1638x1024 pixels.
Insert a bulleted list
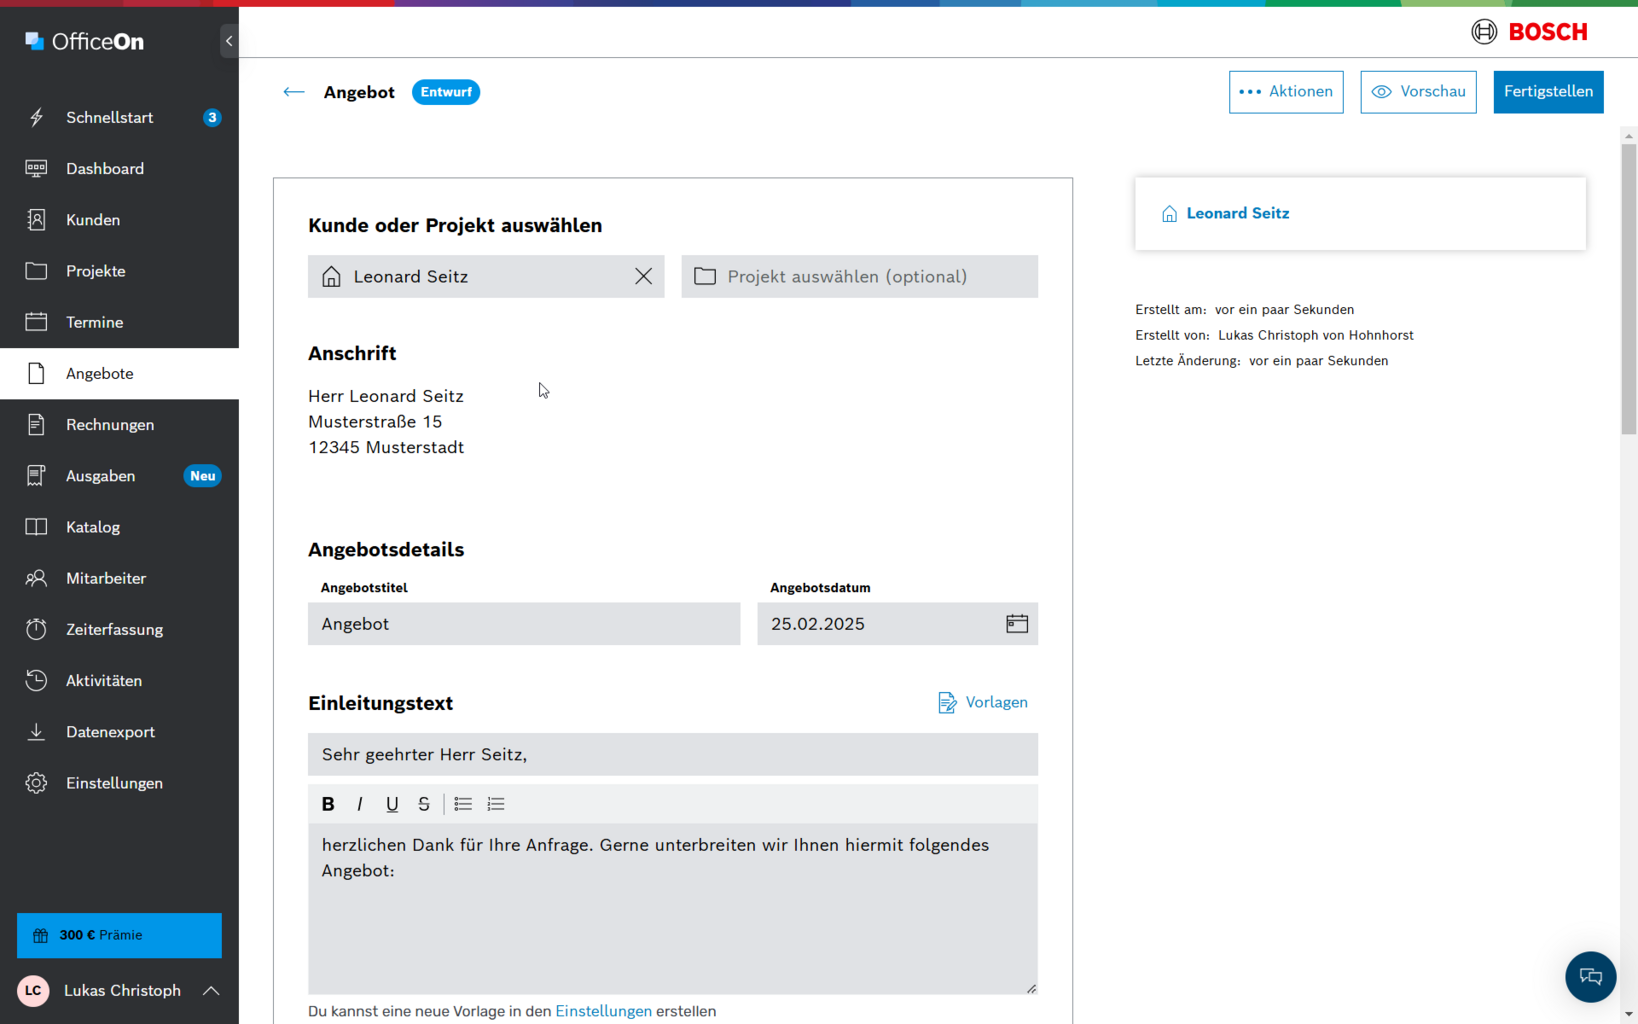[463, 804]
